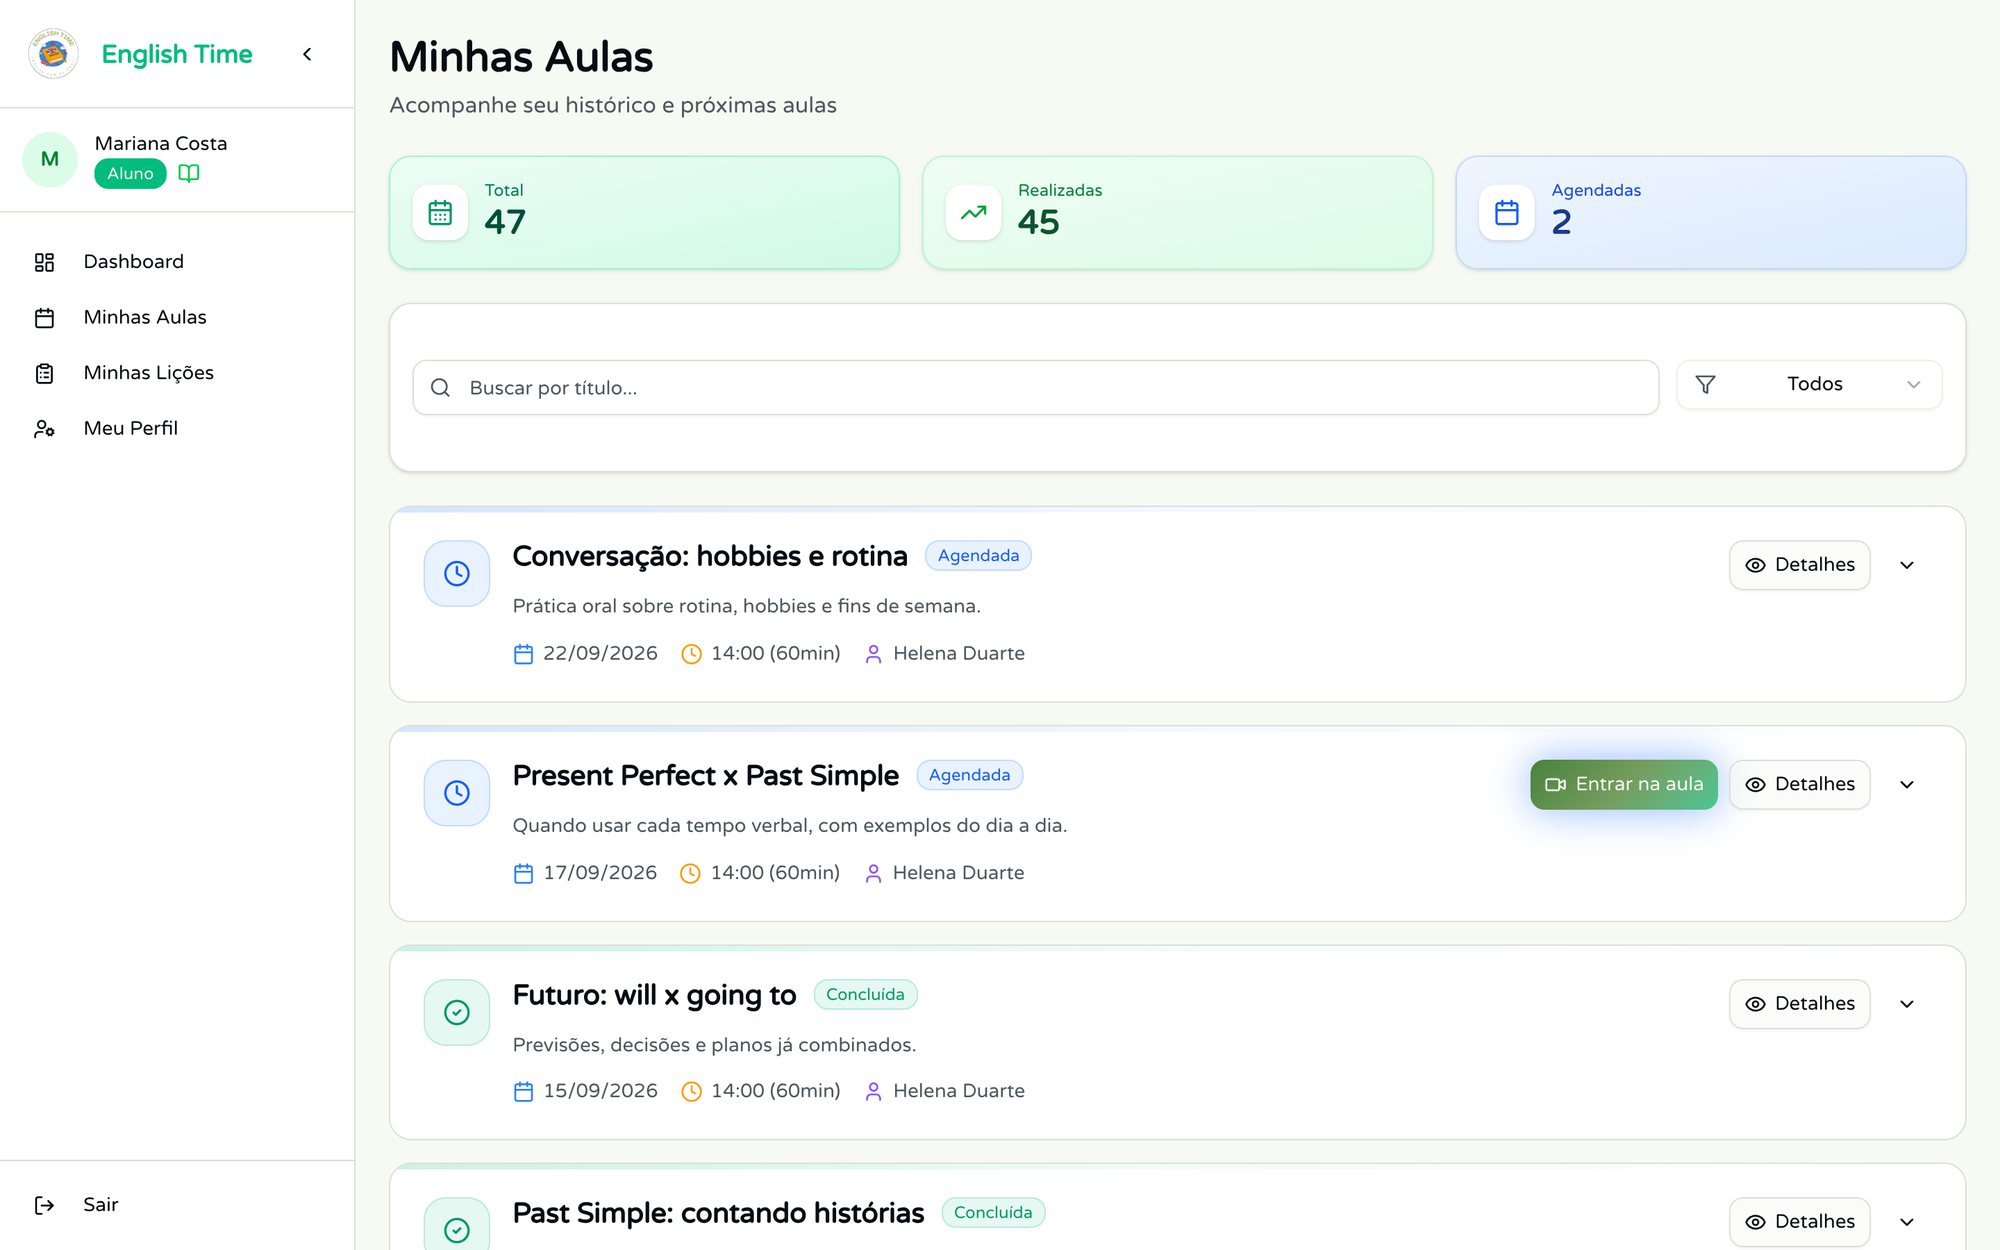Screen dimensions: 2000x1250
Task: Focus the Buscar por título search field
Action: (x=1036, y=388)
